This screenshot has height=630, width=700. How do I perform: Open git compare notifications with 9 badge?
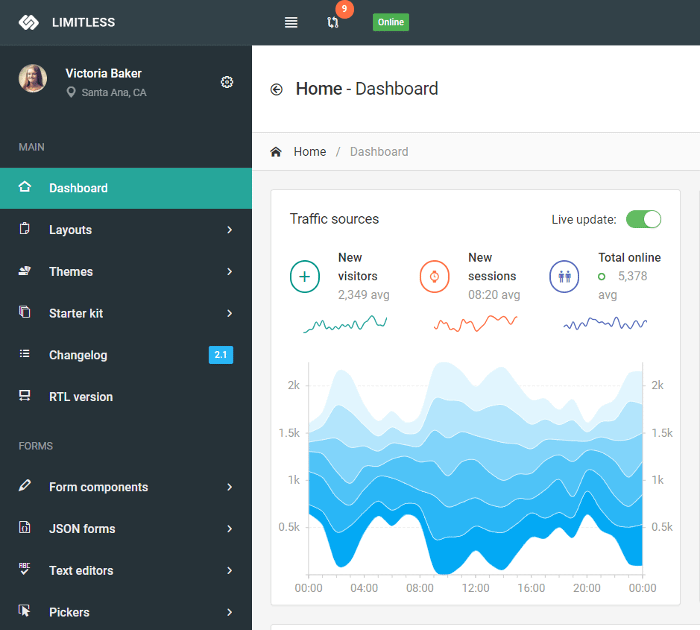(333, 22)
